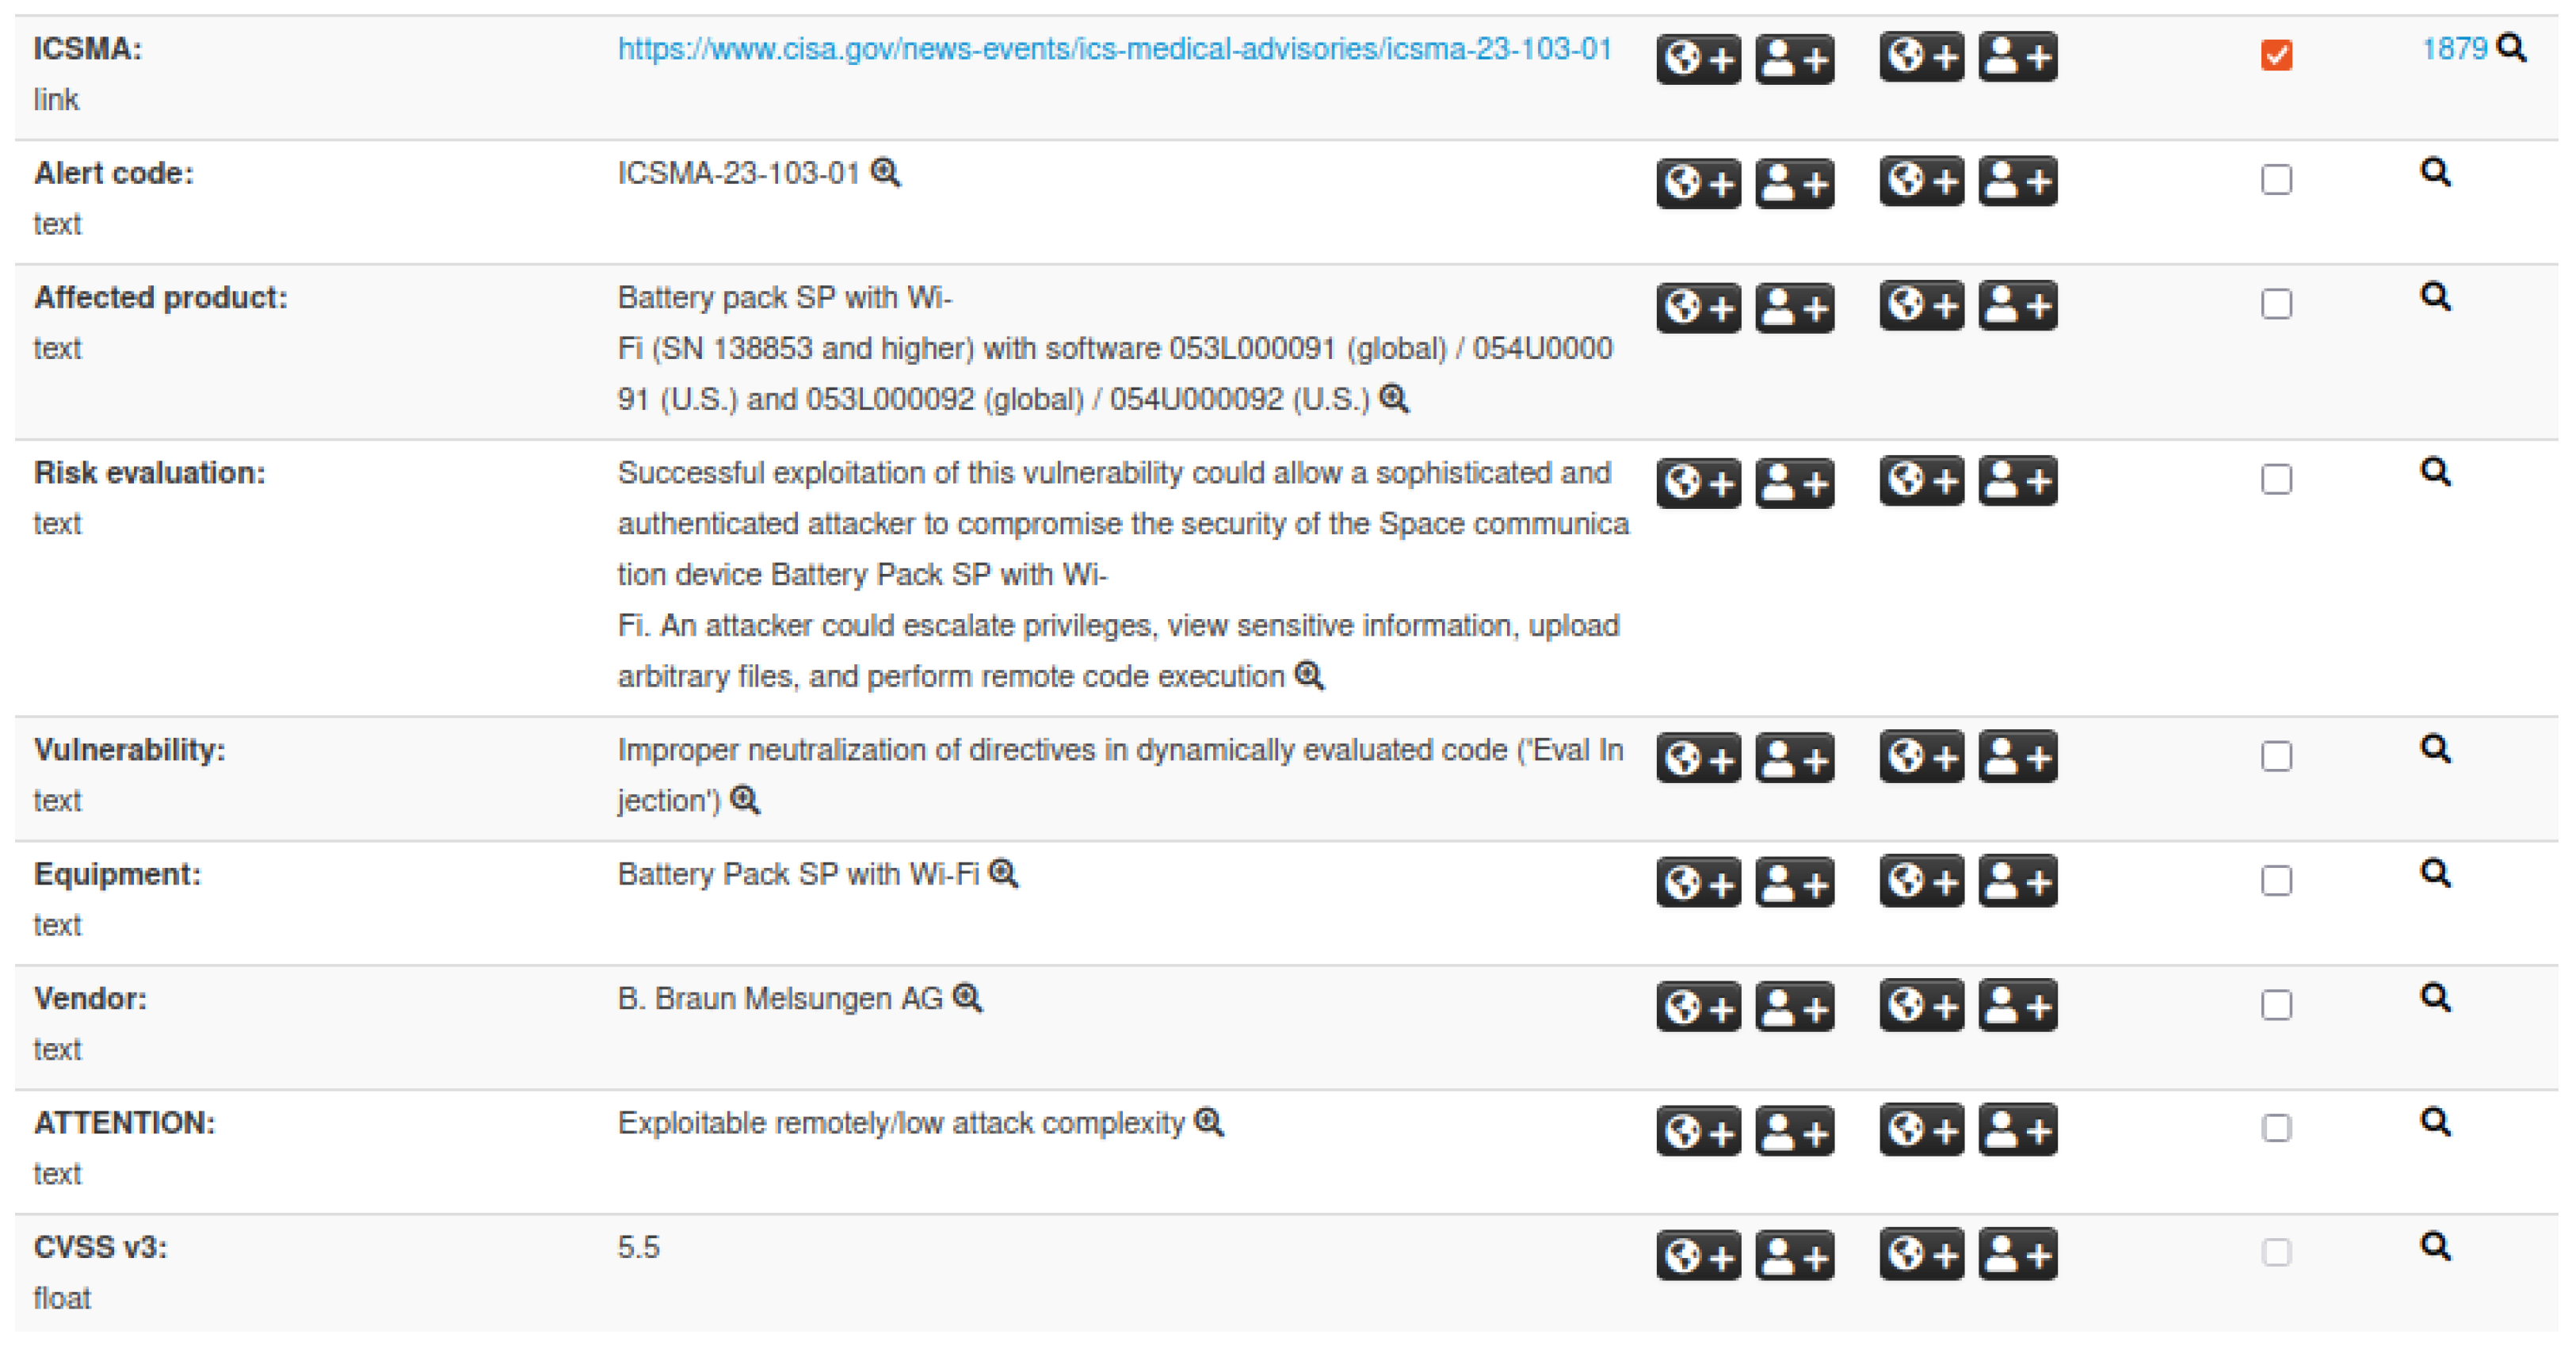Click magnifier after Battery Pack SP with Wi-Fi
The image size is (2576, 1361).
click(1003, 874)
